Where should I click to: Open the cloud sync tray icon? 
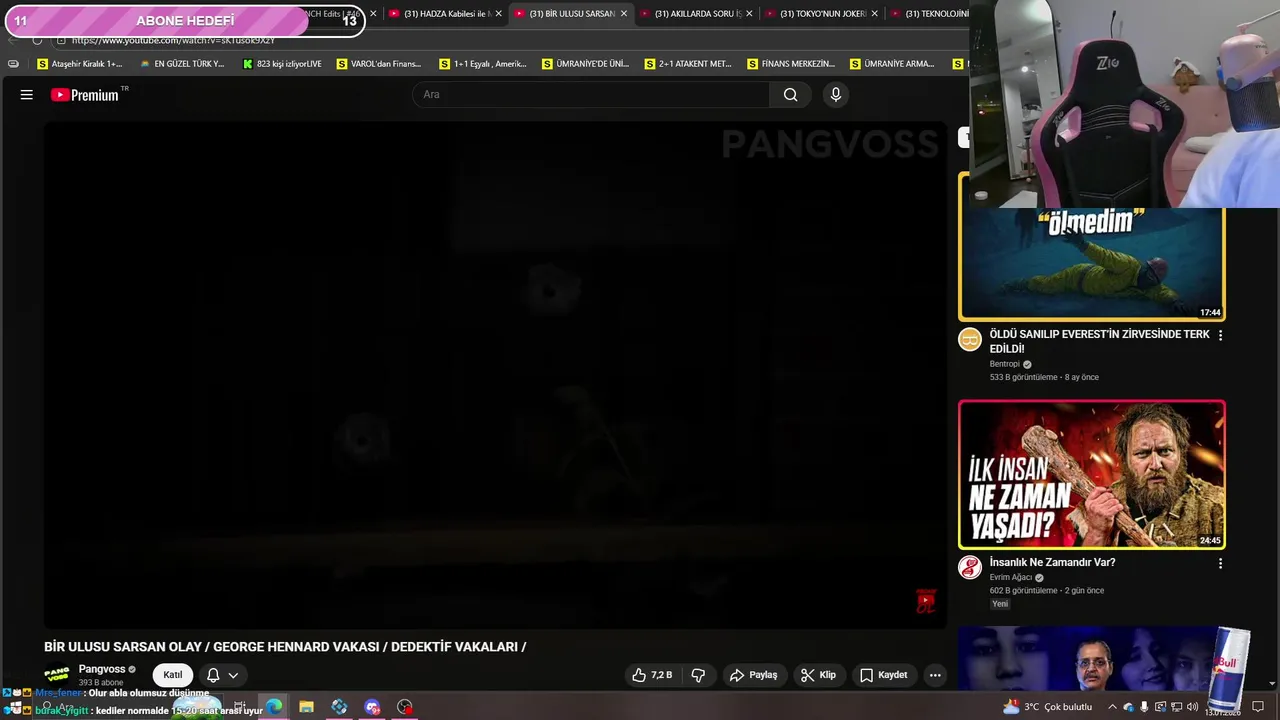coord(1129,707)
